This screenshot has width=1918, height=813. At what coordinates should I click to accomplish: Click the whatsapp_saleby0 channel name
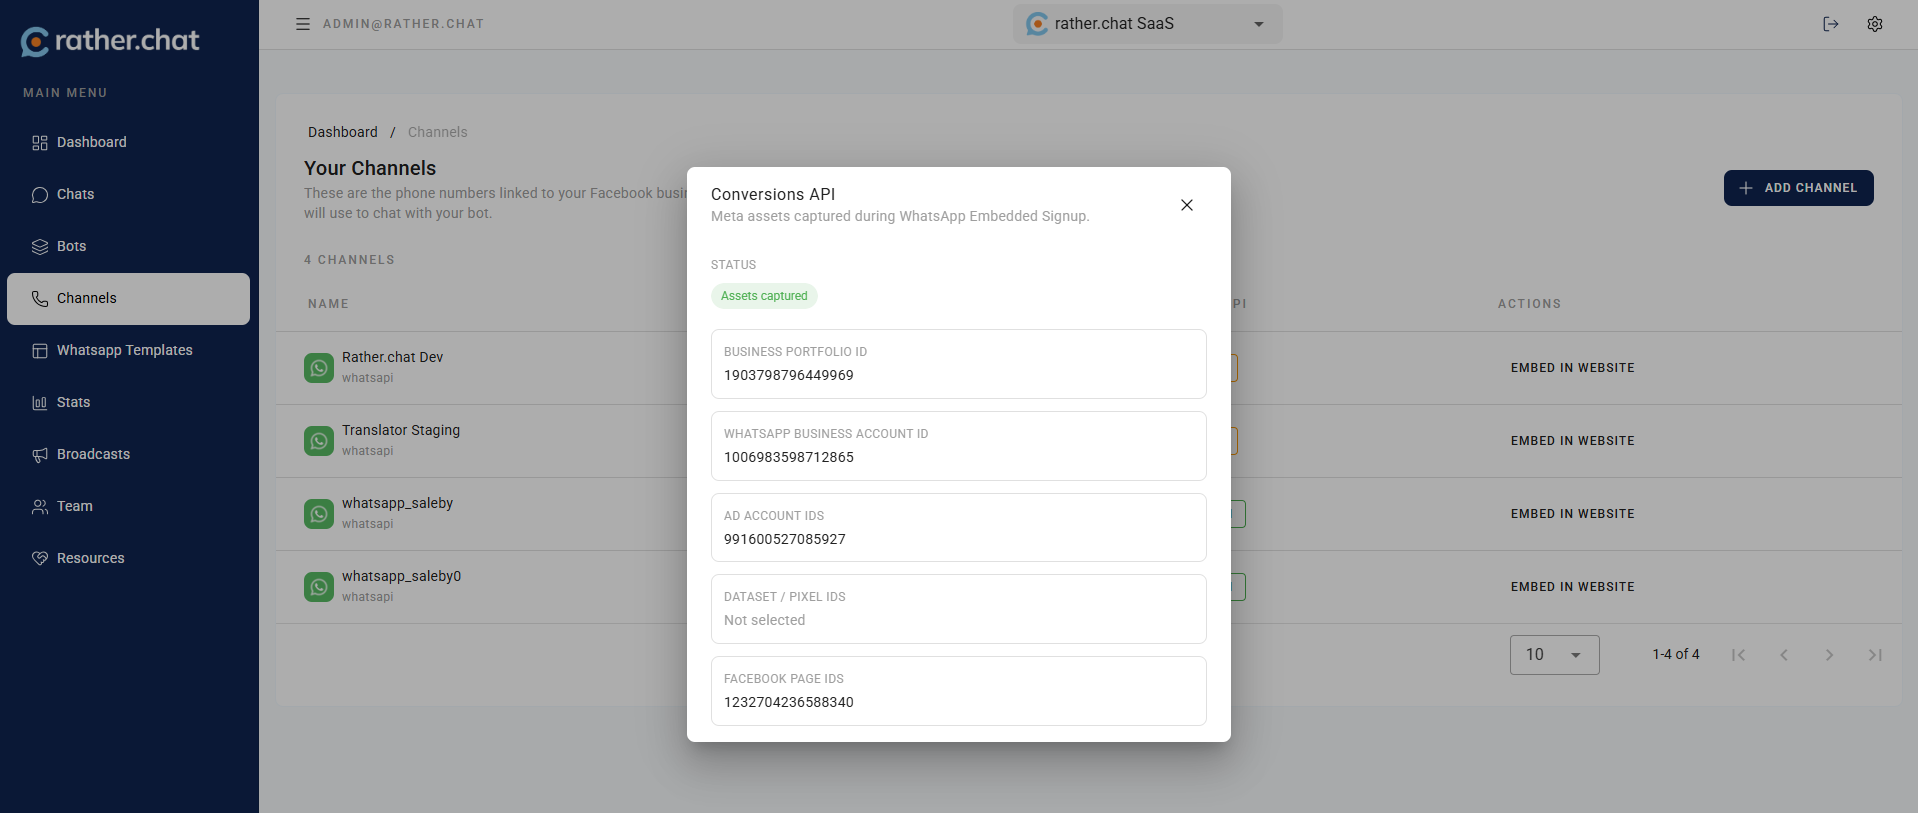coord(401,576)
